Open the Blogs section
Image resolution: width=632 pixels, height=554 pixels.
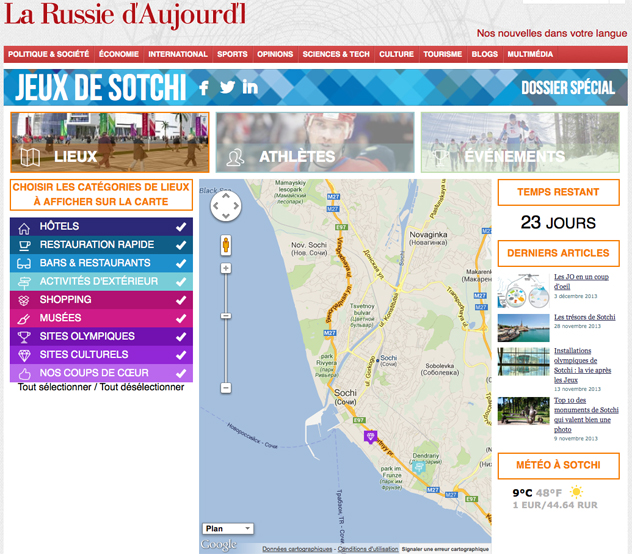click(484, 54)
